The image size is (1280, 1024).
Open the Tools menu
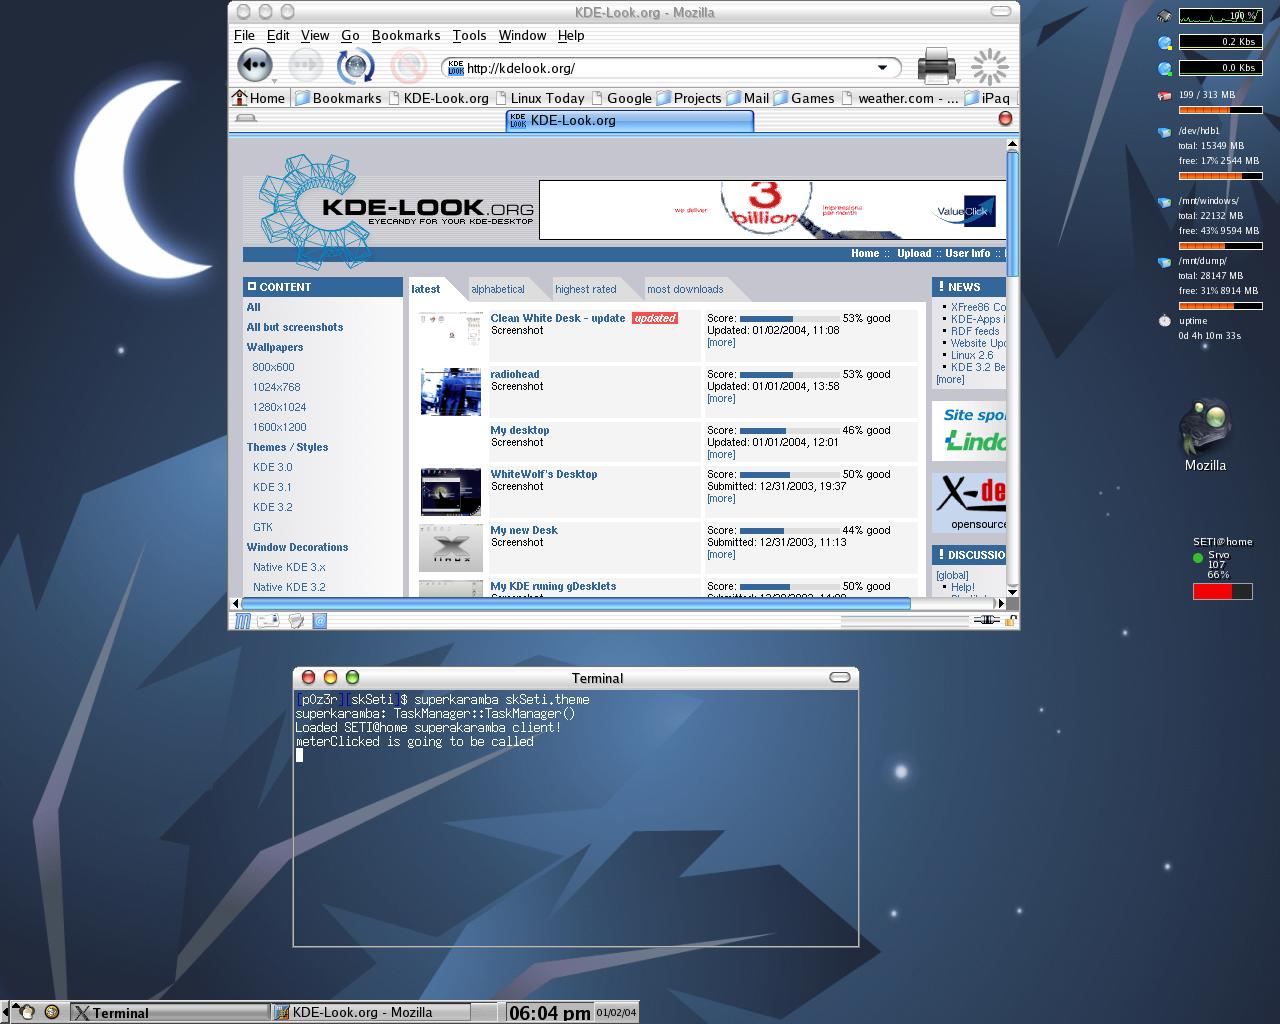469,35
